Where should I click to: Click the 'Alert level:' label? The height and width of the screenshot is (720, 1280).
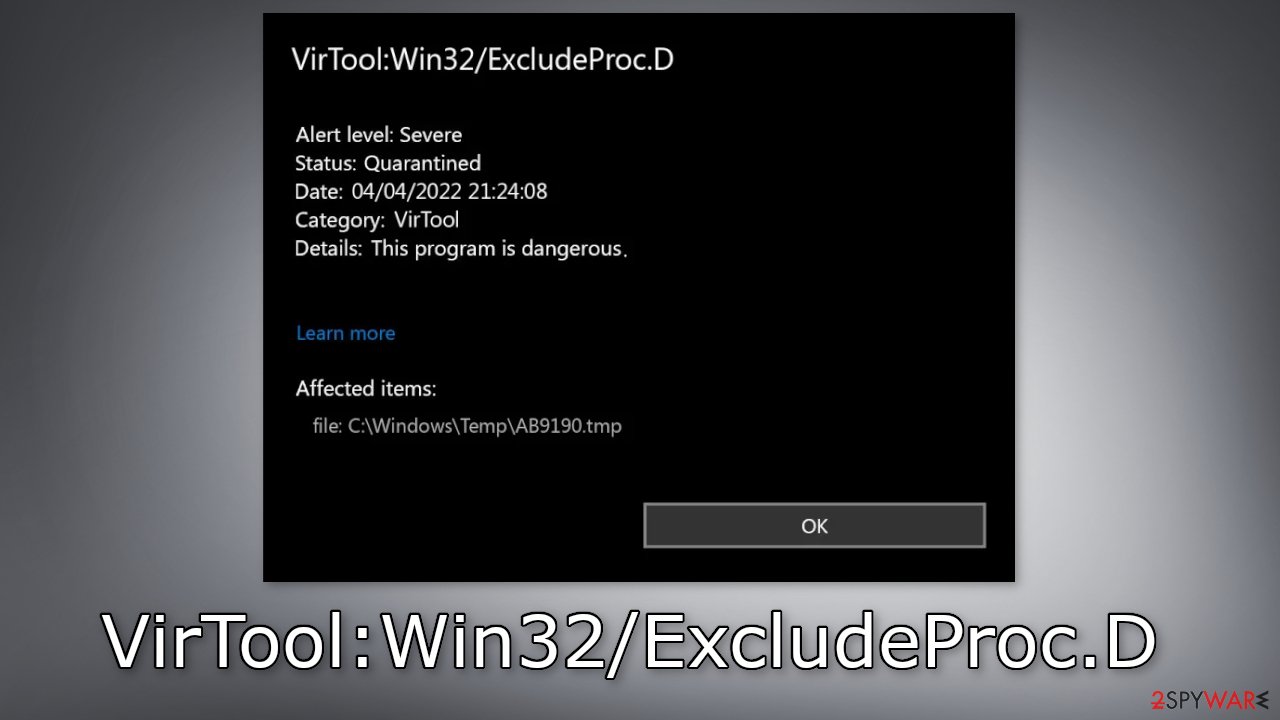click(x=345, y=134)
